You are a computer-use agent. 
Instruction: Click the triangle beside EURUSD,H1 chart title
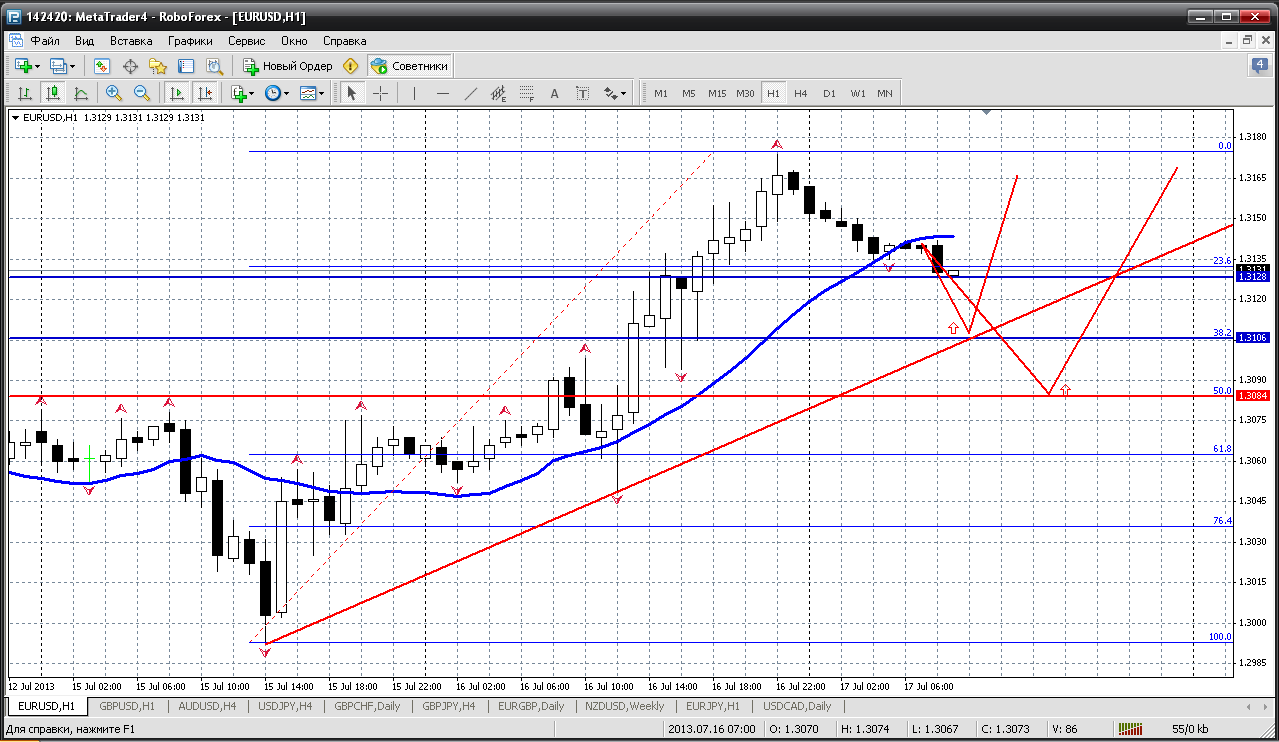point(15,118)
